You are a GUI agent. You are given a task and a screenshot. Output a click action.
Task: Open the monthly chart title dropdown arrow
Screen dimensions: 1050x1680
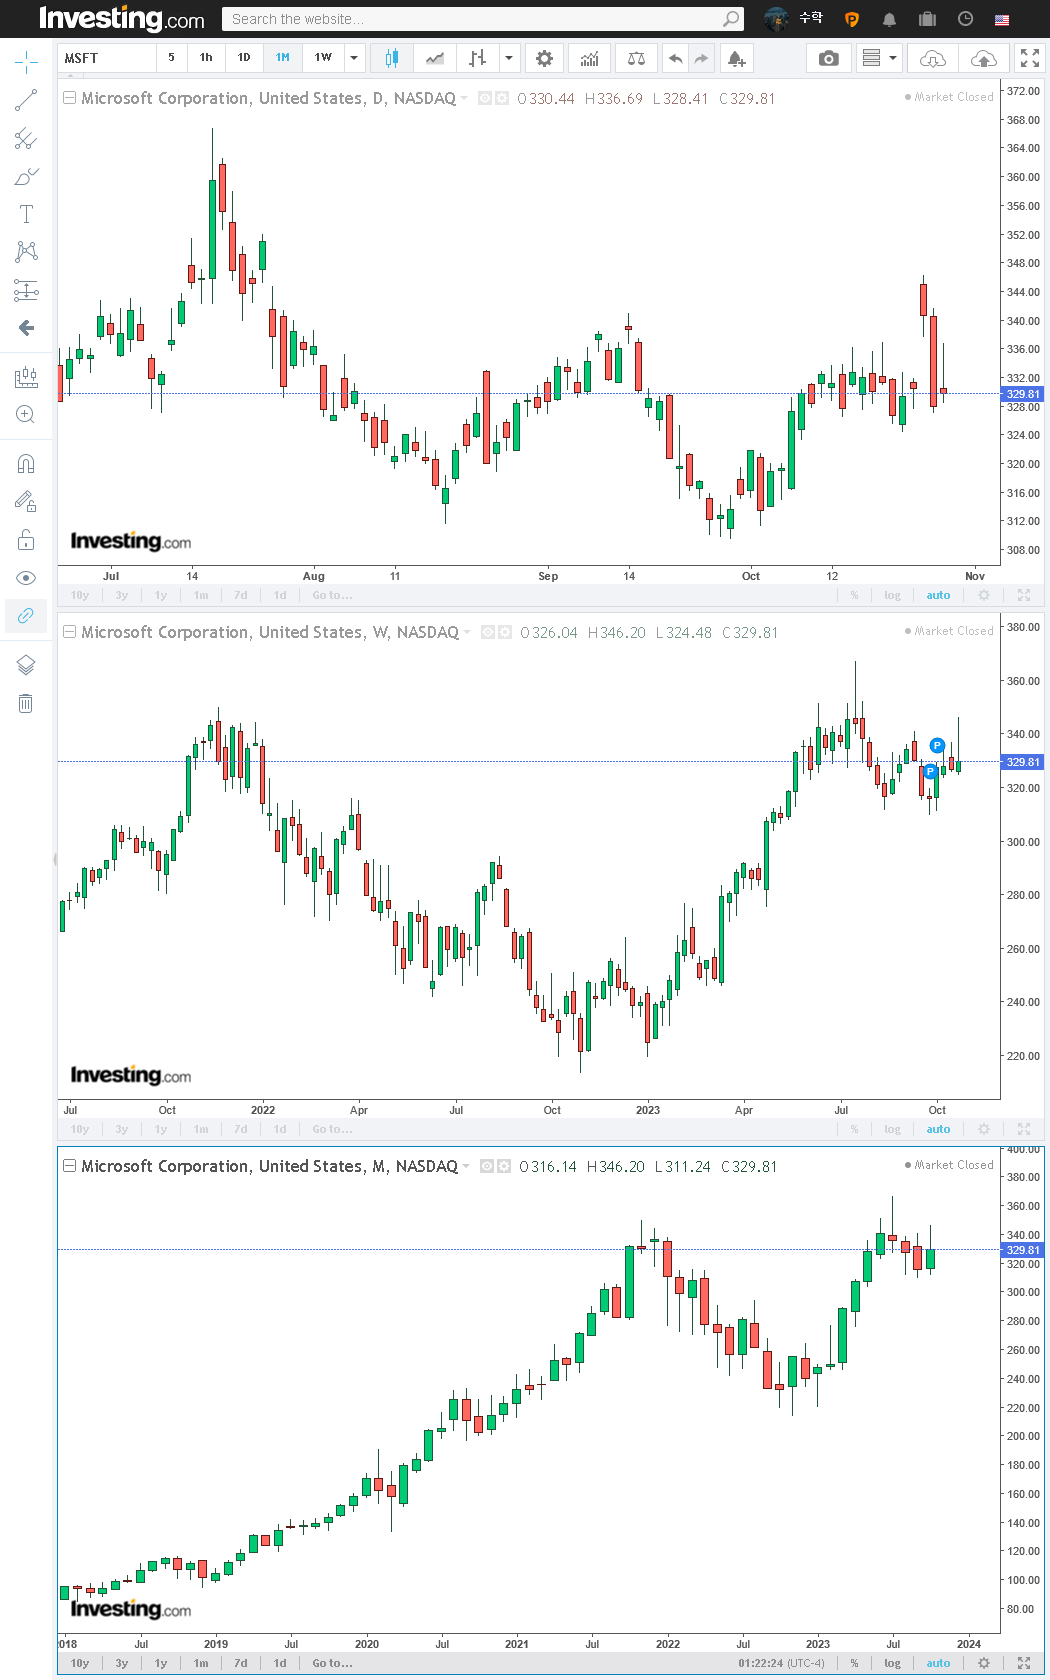(466, 1167)
